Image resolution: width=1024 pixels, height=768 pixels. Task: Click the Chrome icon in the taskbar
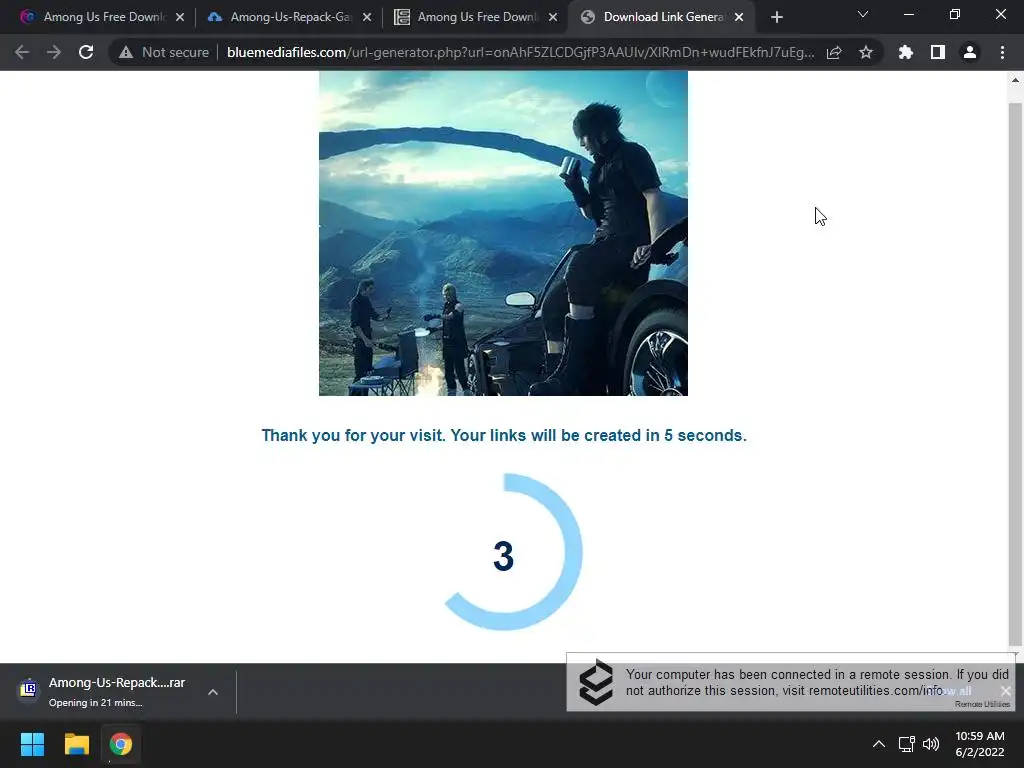pyautogui.click(x=121, y=744)
